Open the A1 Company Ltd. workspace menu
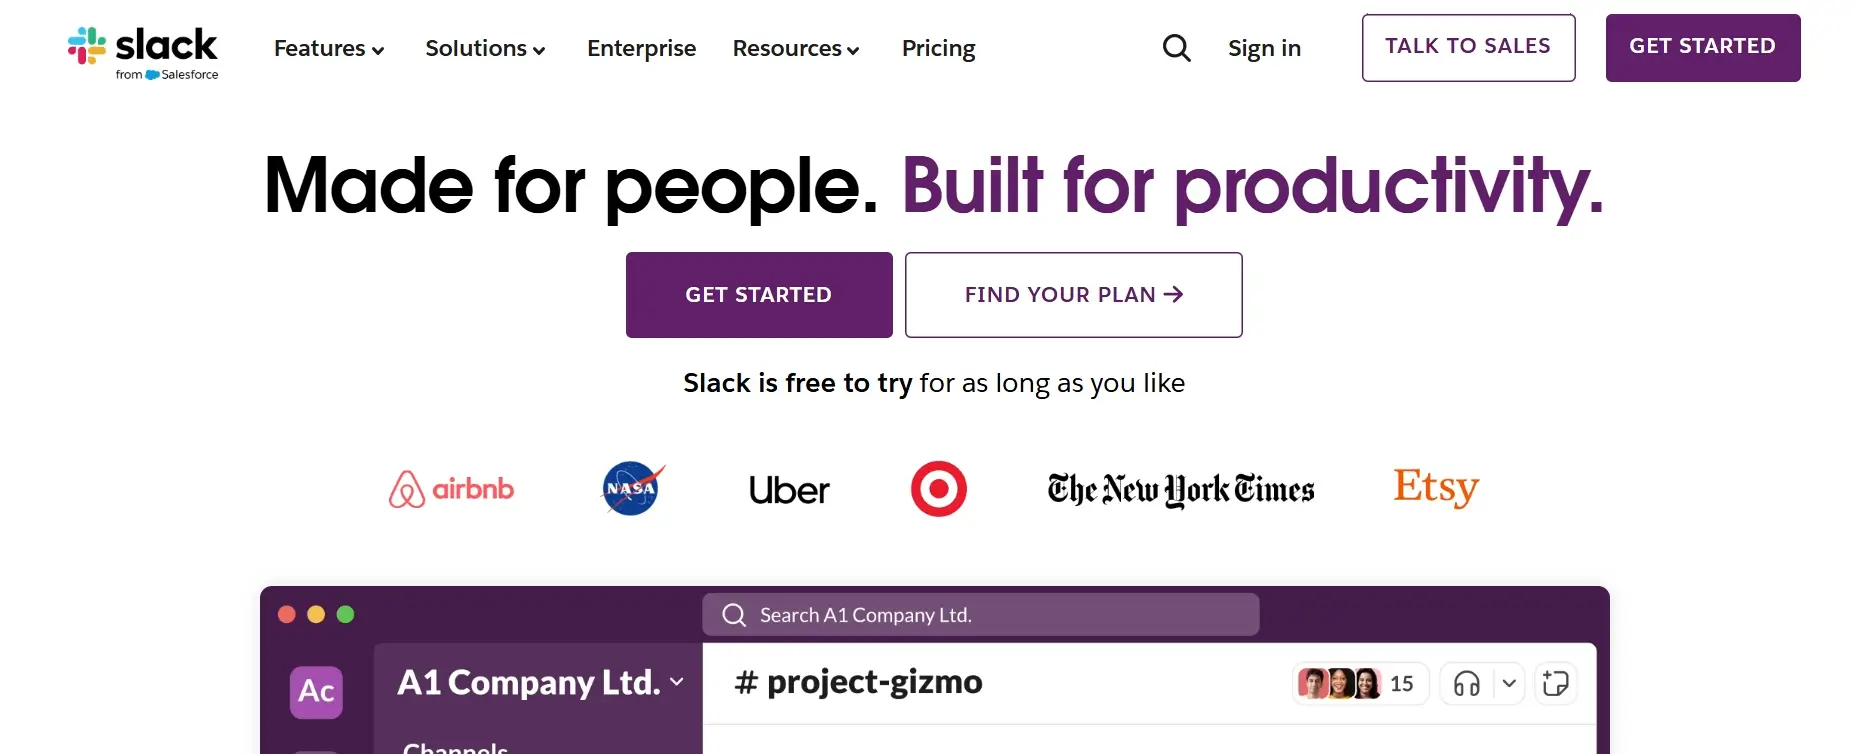The image size is (1862, 754). (x=540, y=683)
